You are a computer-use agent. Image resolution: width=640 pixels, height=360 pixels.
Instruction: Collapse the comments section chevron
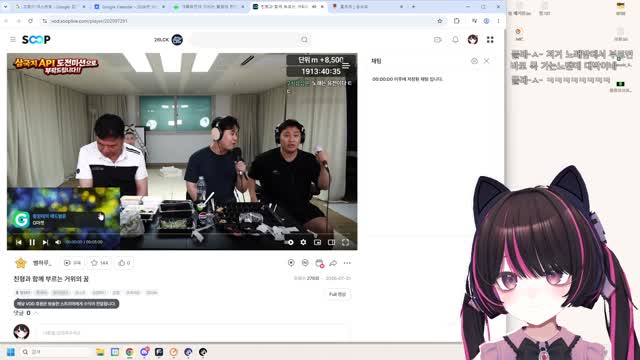pyautogui.click(x=36, y=313)
